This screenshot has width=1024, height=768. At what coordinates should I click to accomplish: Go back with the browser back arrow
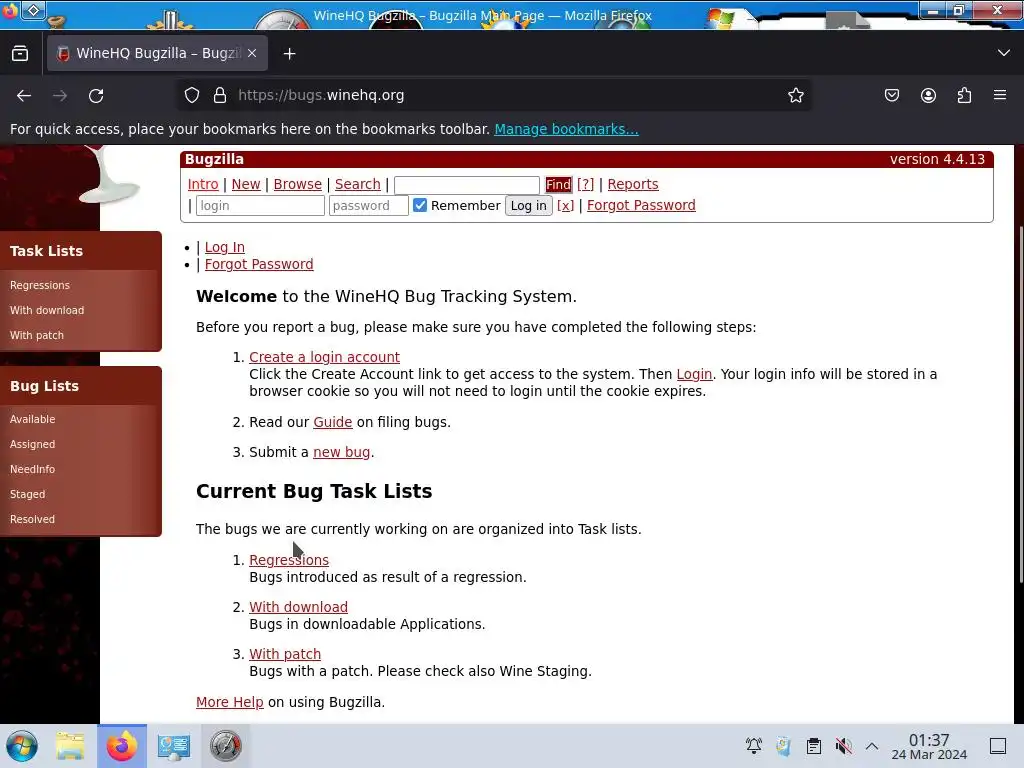click(x=24, y=96)
